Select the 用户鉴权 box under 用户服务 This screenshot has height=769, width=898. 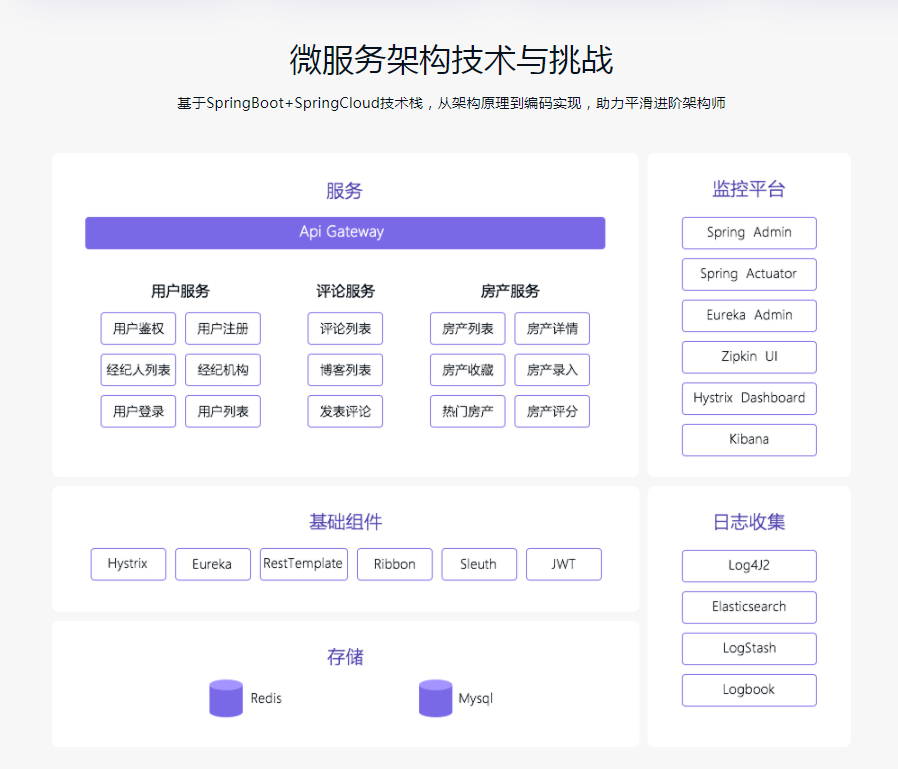138,328
